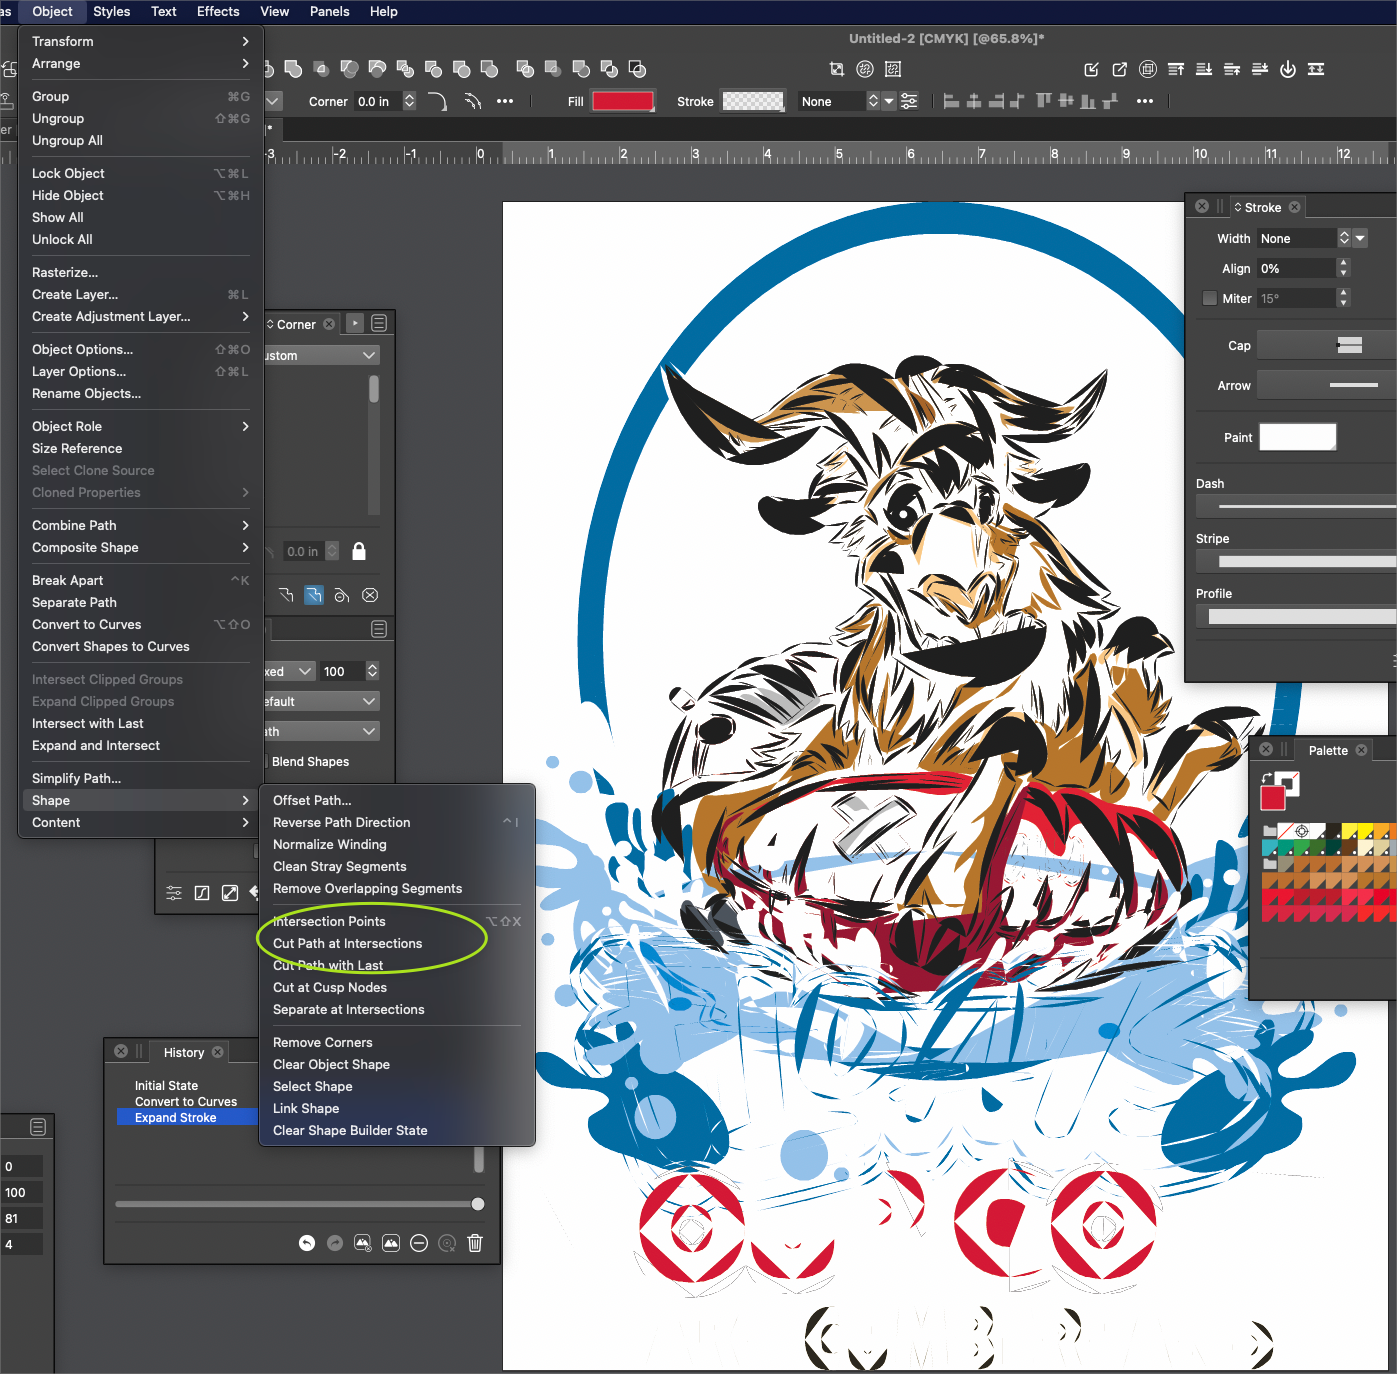Click the circled X corner icon
The height and width of the screenshot is (1374, 1397).
[x=370, y=595]
